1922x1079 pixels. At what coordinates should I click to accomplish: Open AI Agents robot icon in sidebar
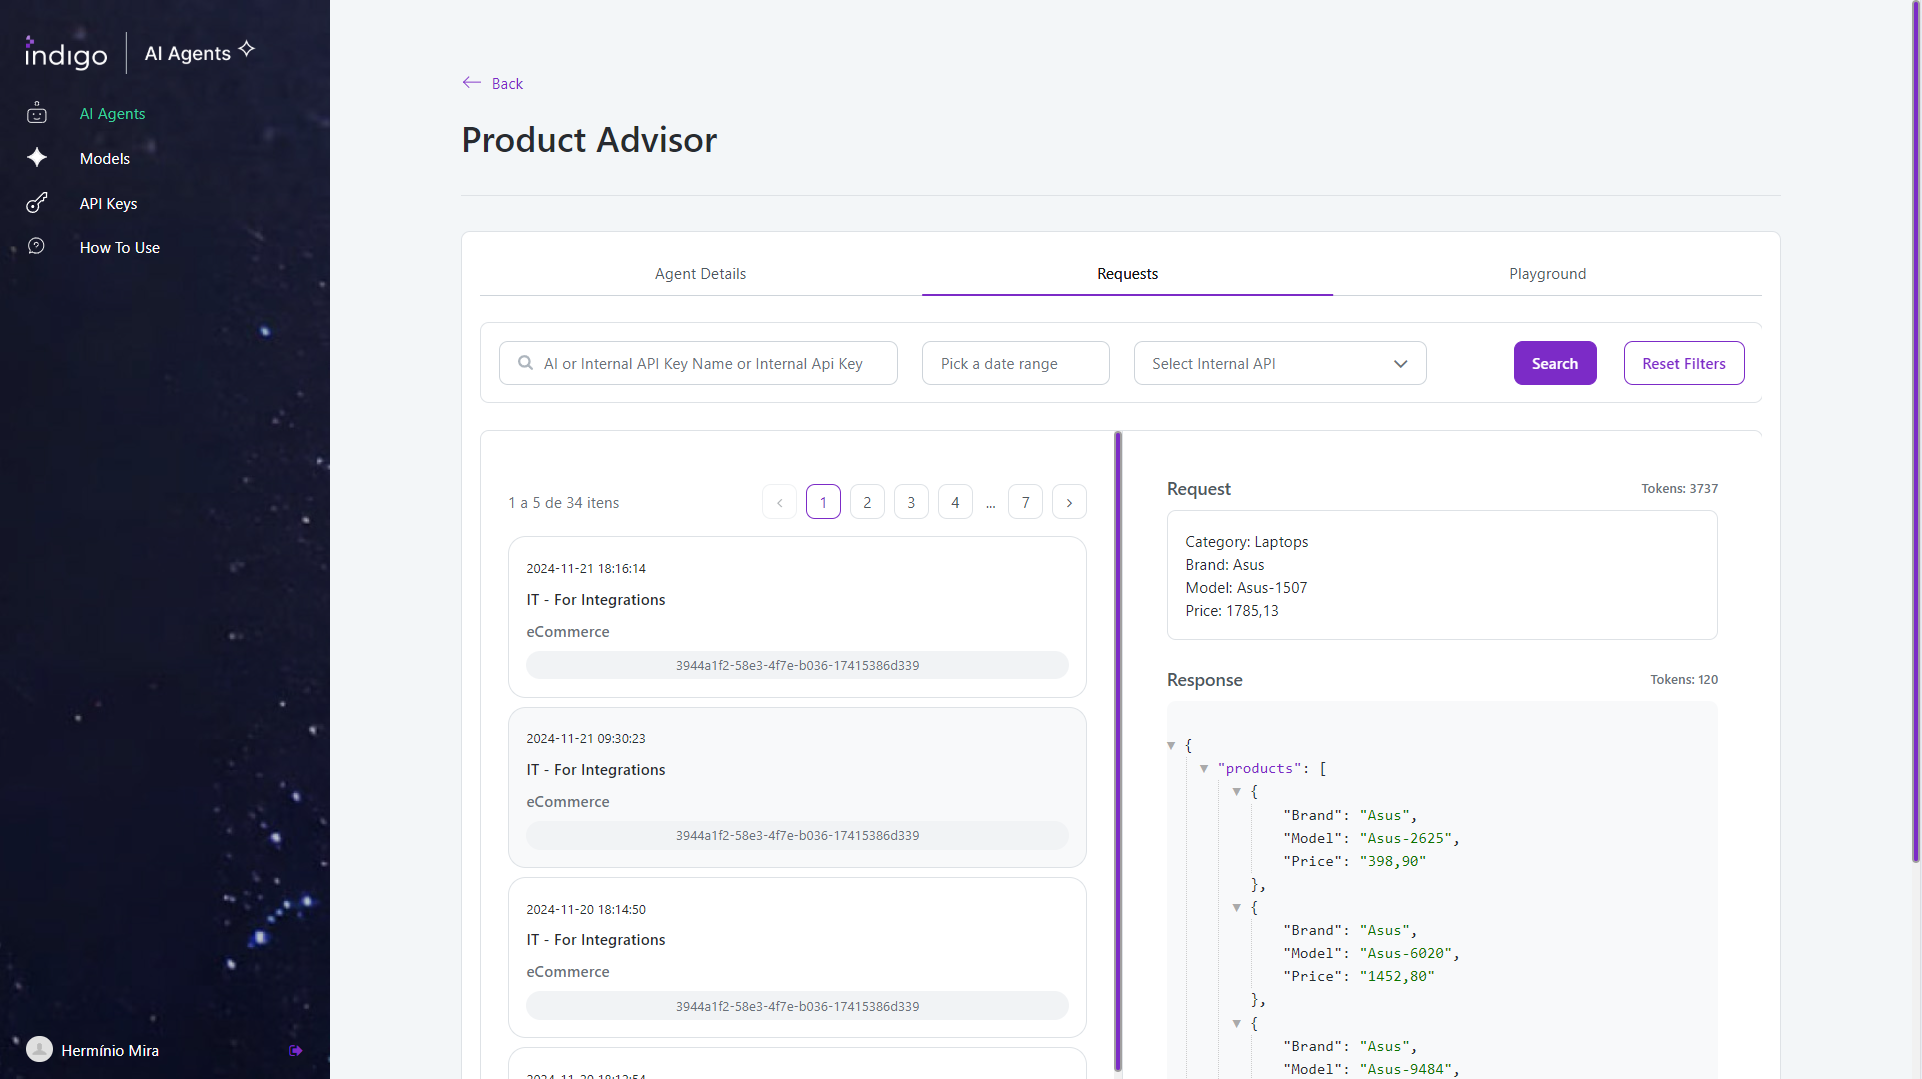37,113
